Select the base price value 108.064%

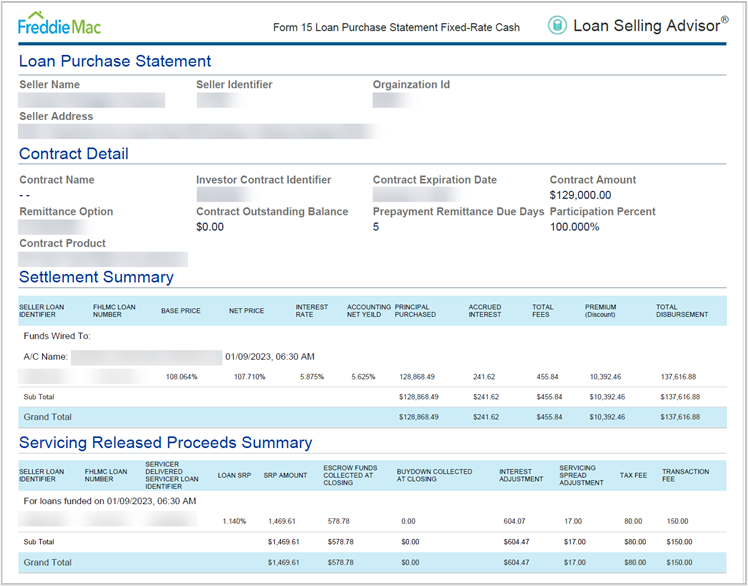coord(181,377)
